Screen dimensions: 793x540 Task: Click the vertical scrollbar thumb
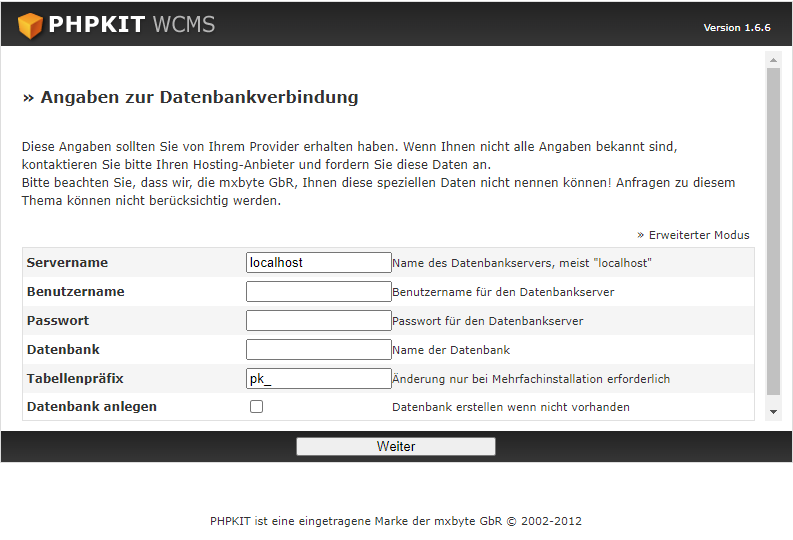[x=773, y=230]
